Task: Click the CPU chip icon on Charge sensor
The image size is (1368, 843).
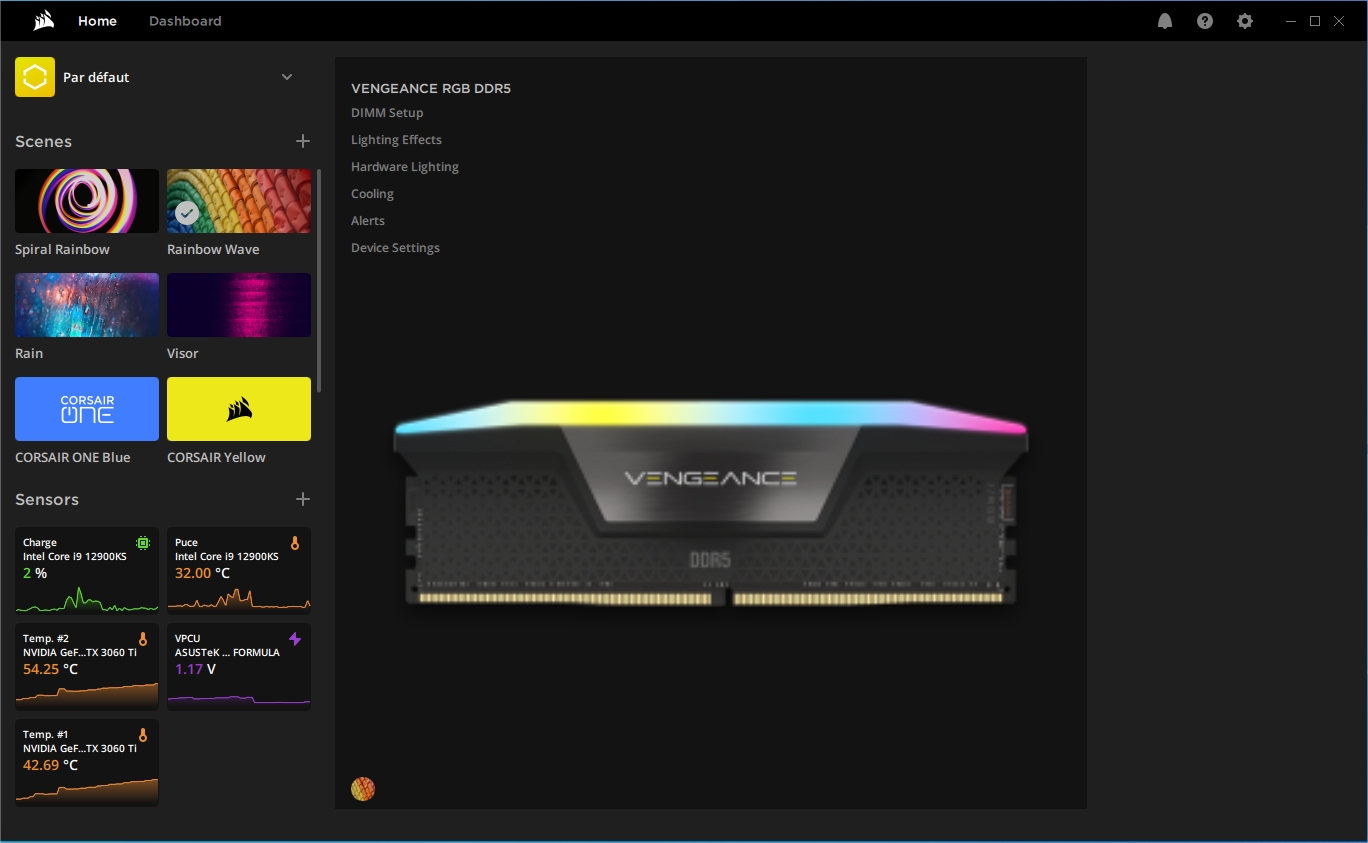Action: (143, 543)
